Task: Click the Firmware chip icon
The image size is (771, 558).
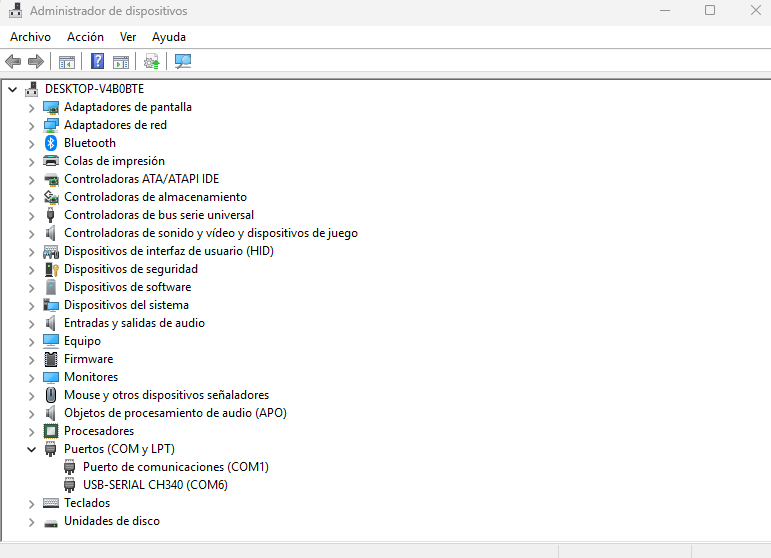Action: point(51,359)
